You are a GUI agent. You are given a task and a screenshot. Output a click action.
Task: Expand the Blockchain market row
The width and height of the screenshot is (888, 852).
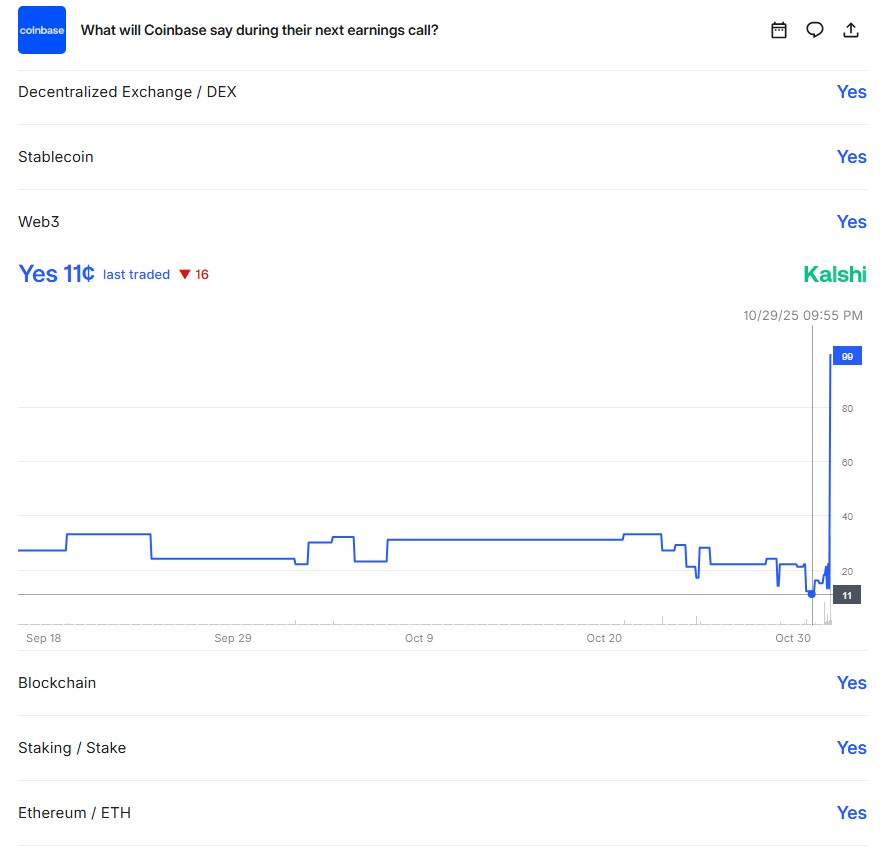(57, 683)
